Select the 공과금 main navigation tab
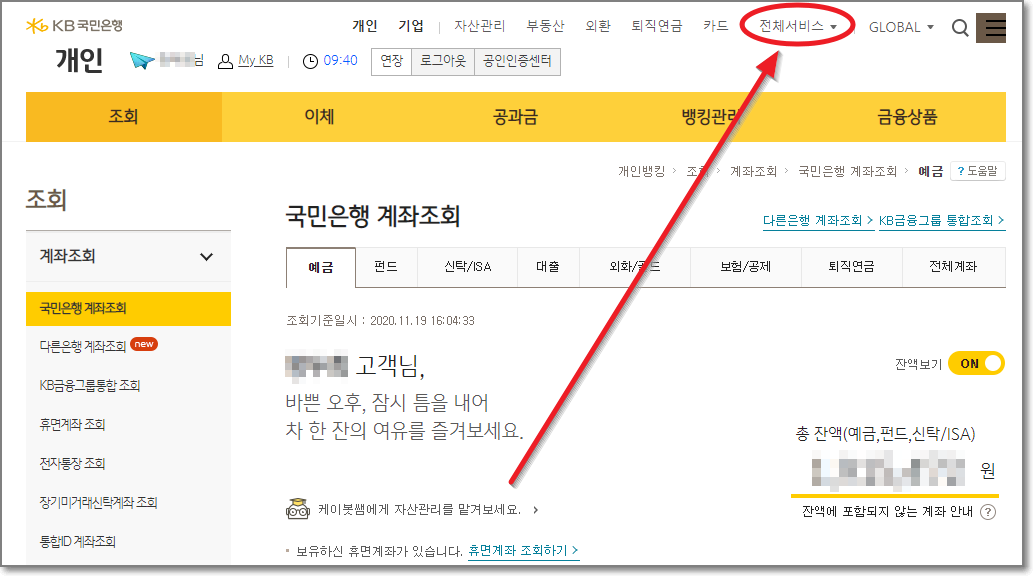The height and width of the screenshot is (576, 1033). [x=516, y=117]
